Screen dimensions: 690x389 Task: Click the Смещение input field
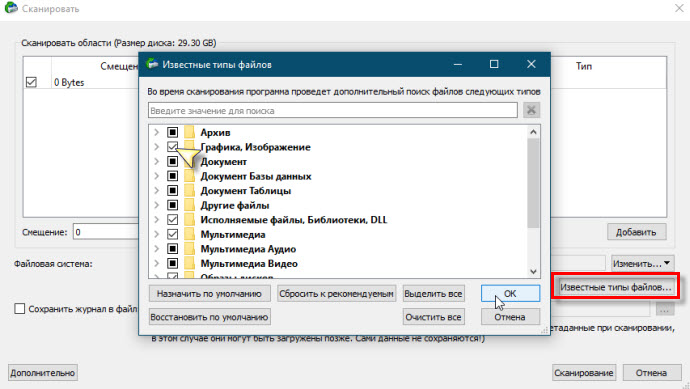[106, 232]
